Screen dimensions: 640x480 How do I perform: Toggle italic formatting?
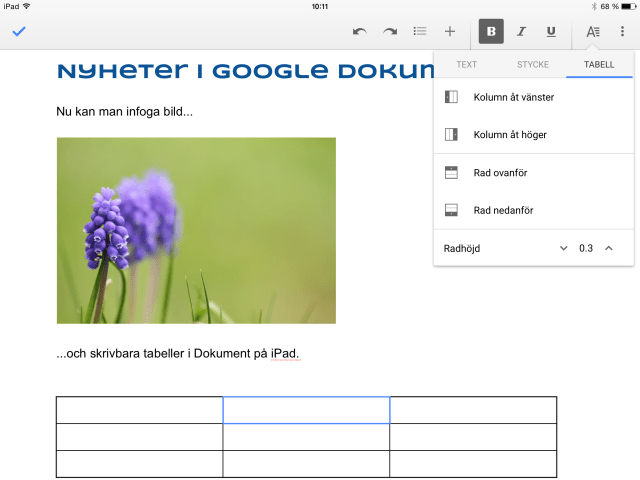click(521, 31)
